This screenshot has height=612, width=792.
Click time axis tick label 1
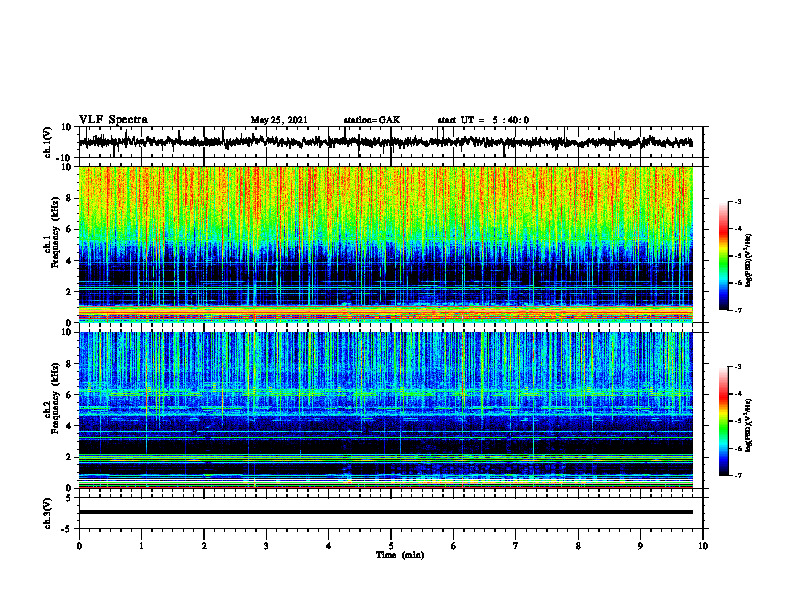point(141,546)
